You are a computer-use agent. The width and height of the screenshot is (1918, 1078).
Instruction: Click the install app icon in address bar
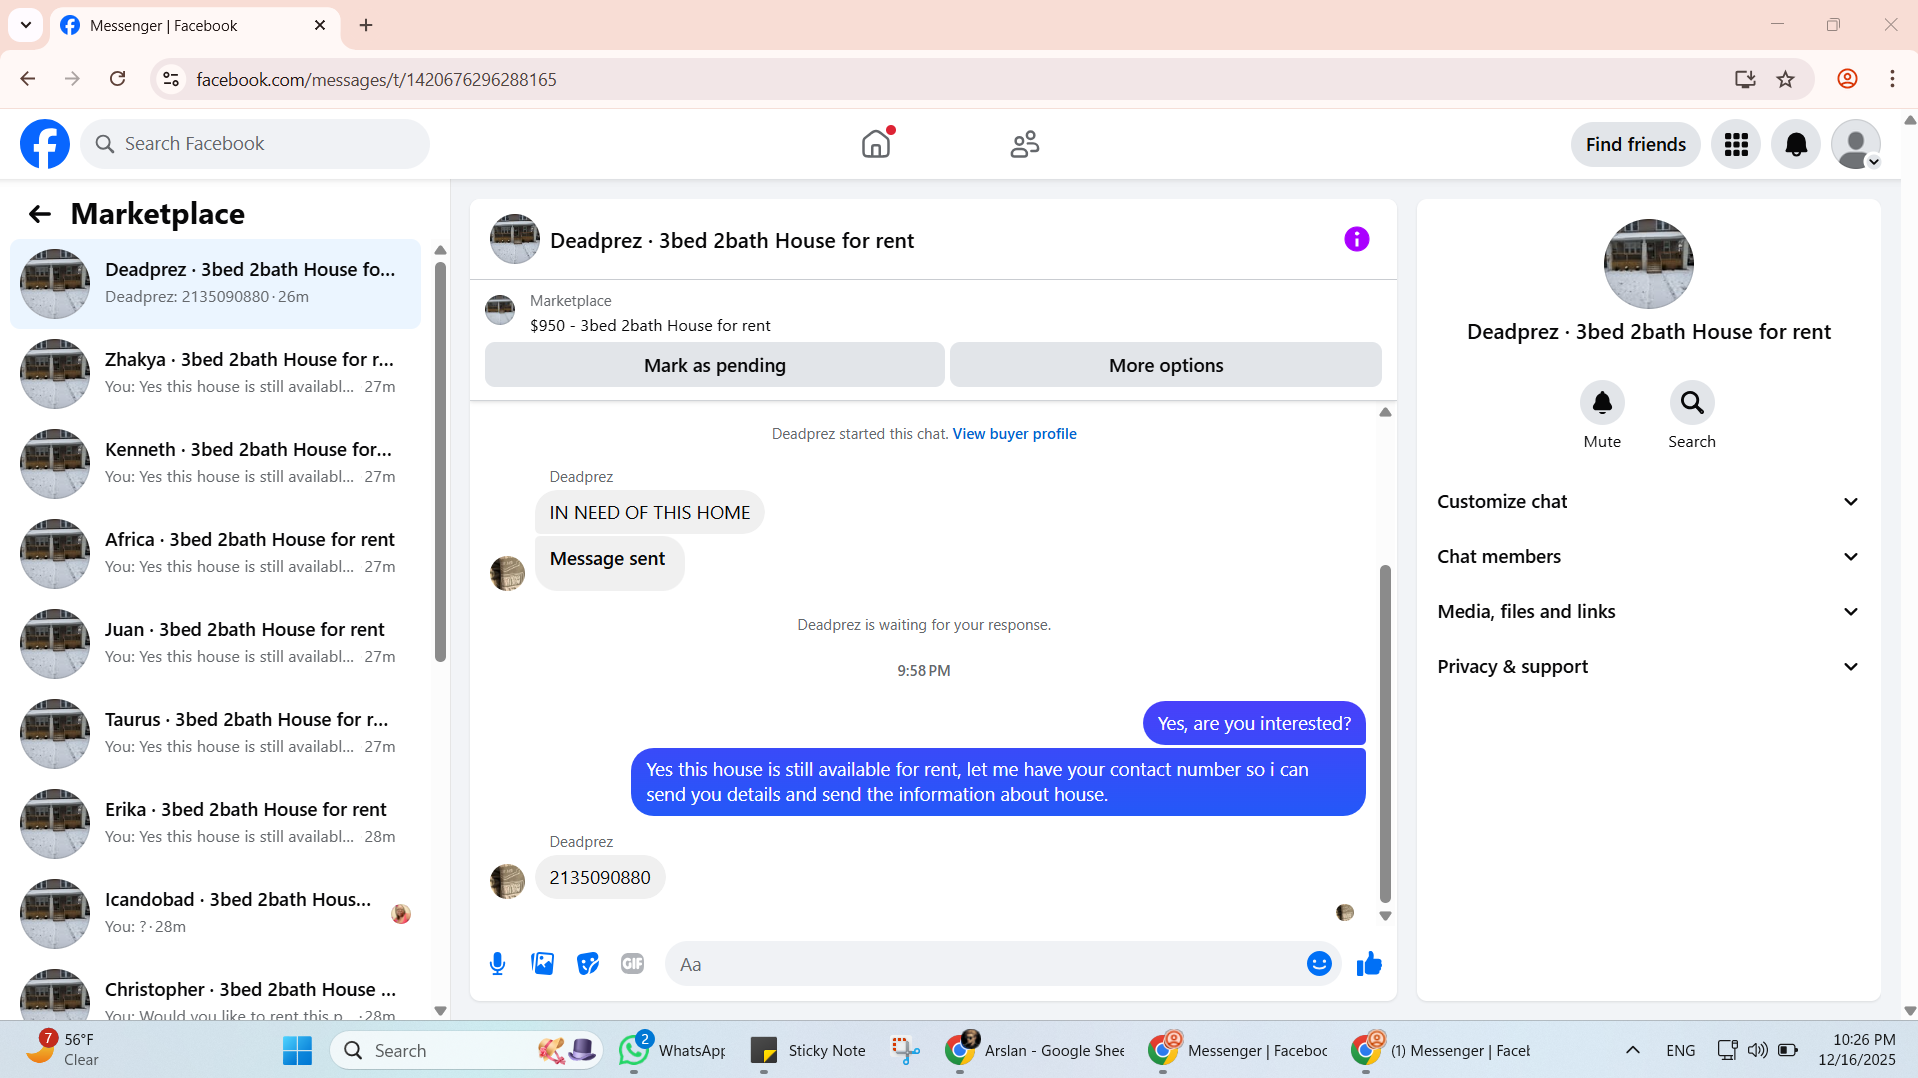tap(1745, 79)
